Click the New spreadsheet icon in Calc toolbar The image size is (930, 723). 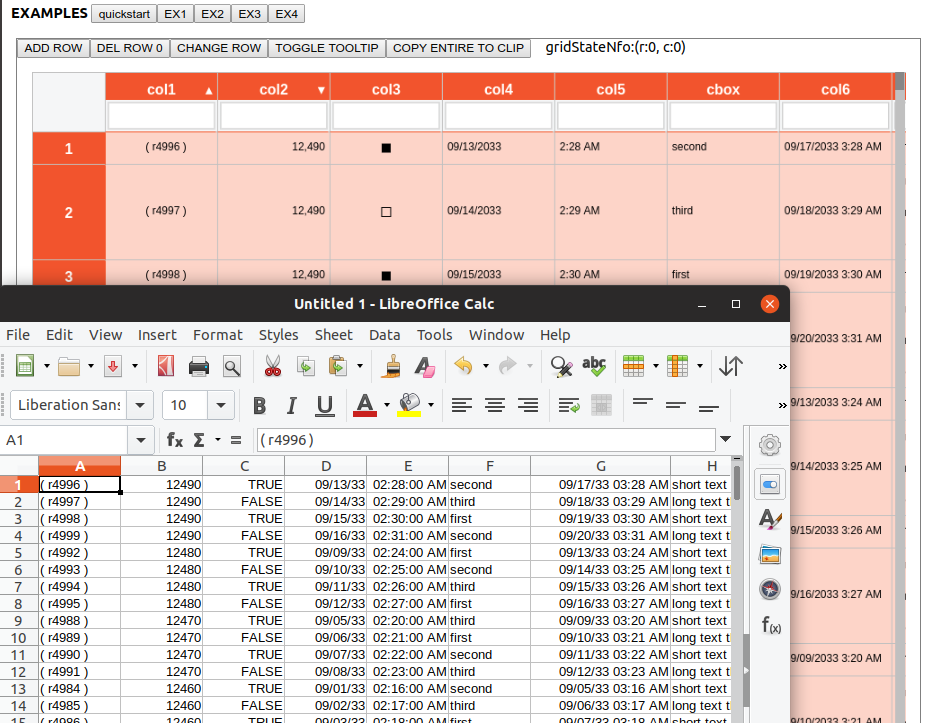coord(24,366)
